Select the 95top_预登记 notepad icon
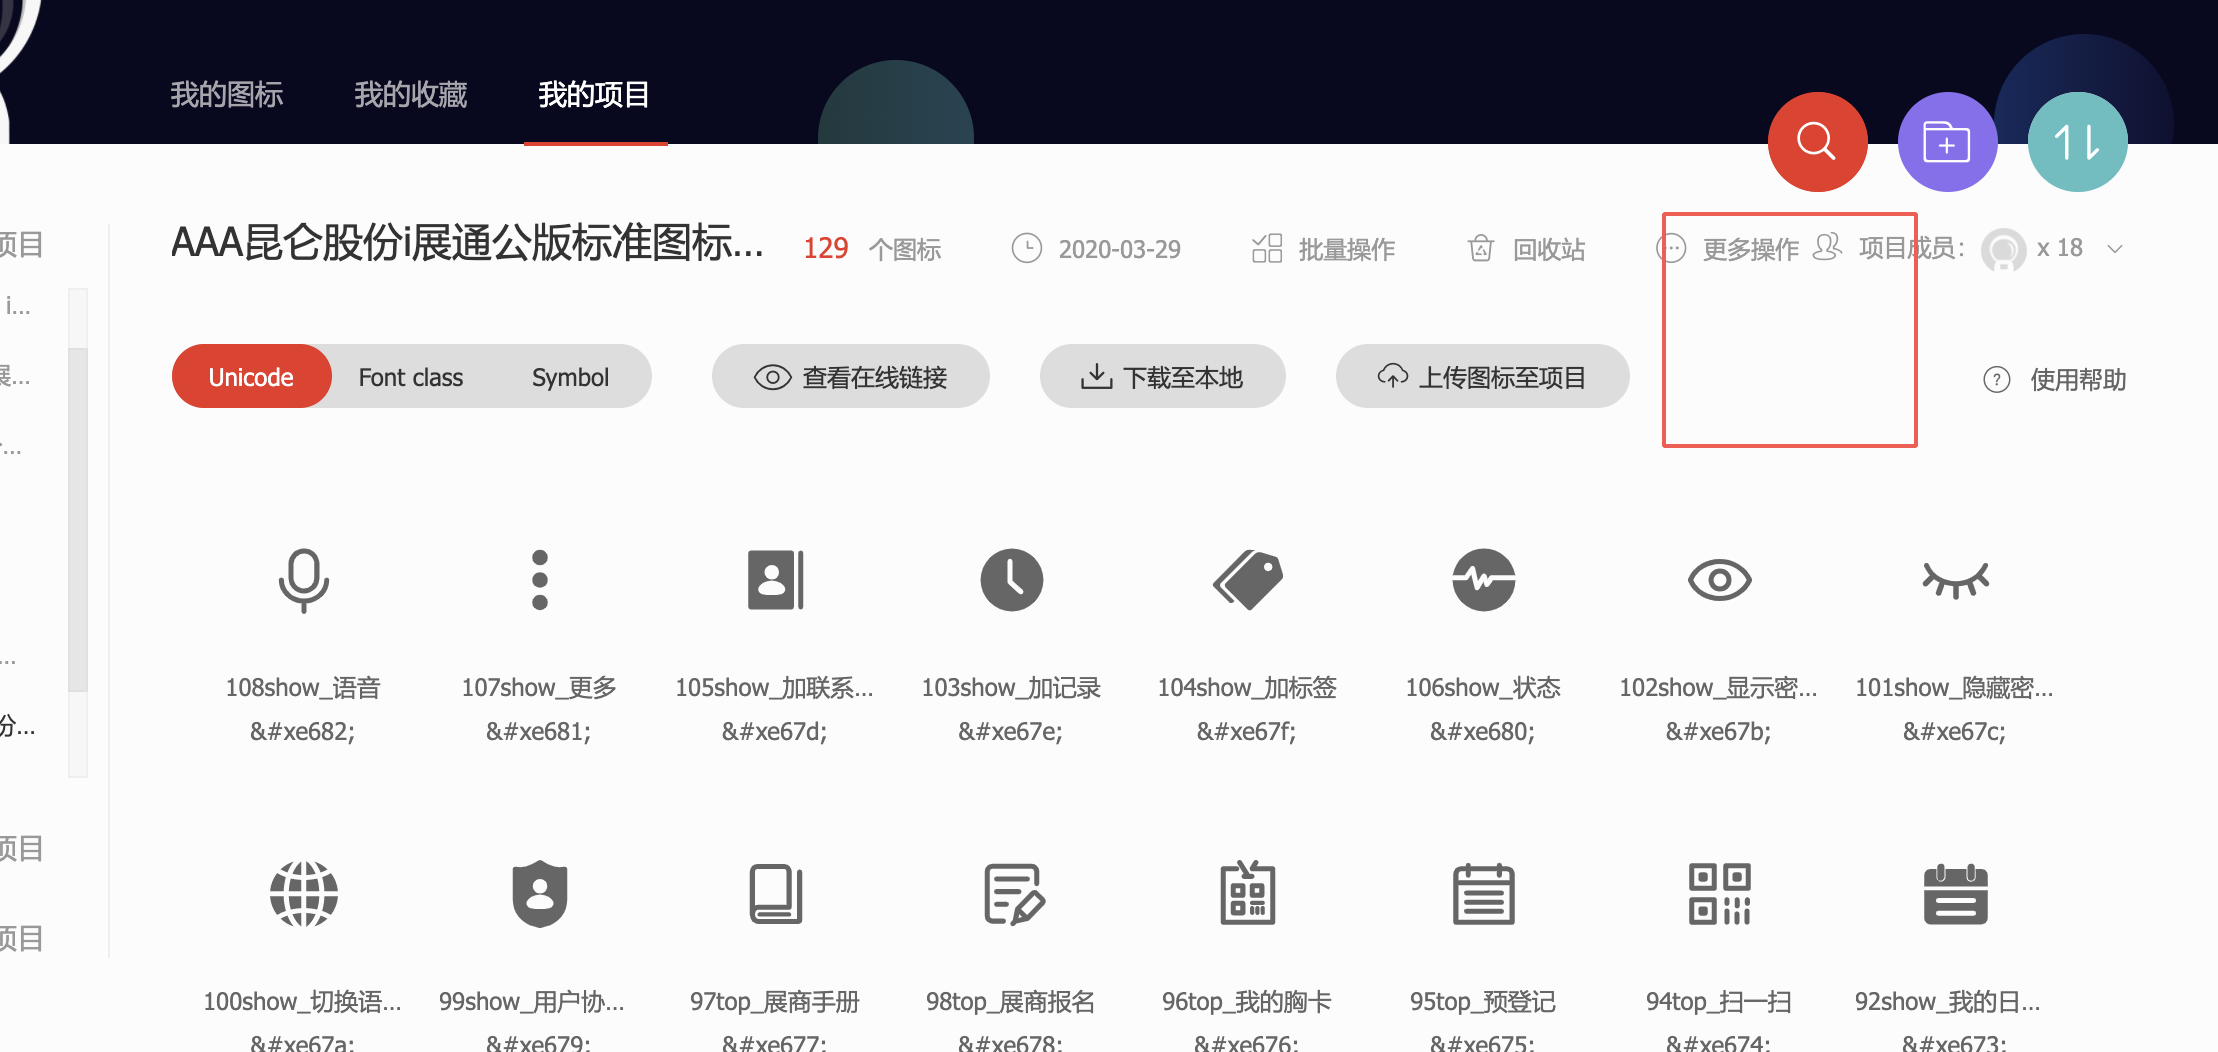This screenshot has width=2218, height=1052. (1484, 894)
